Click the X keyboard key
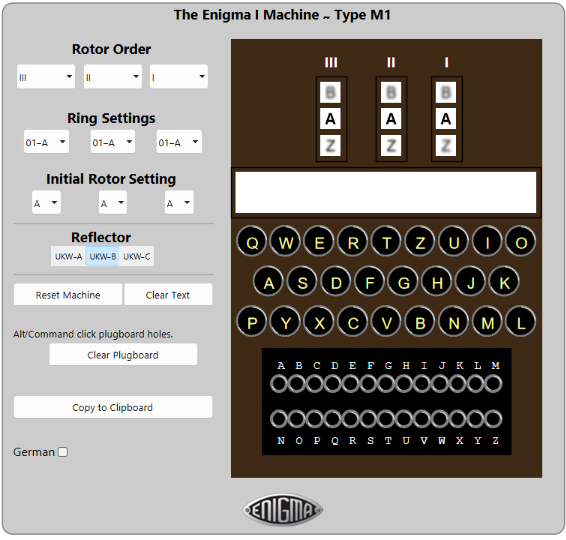This screenshot has width=566, height=540. (x=319, y=322)
